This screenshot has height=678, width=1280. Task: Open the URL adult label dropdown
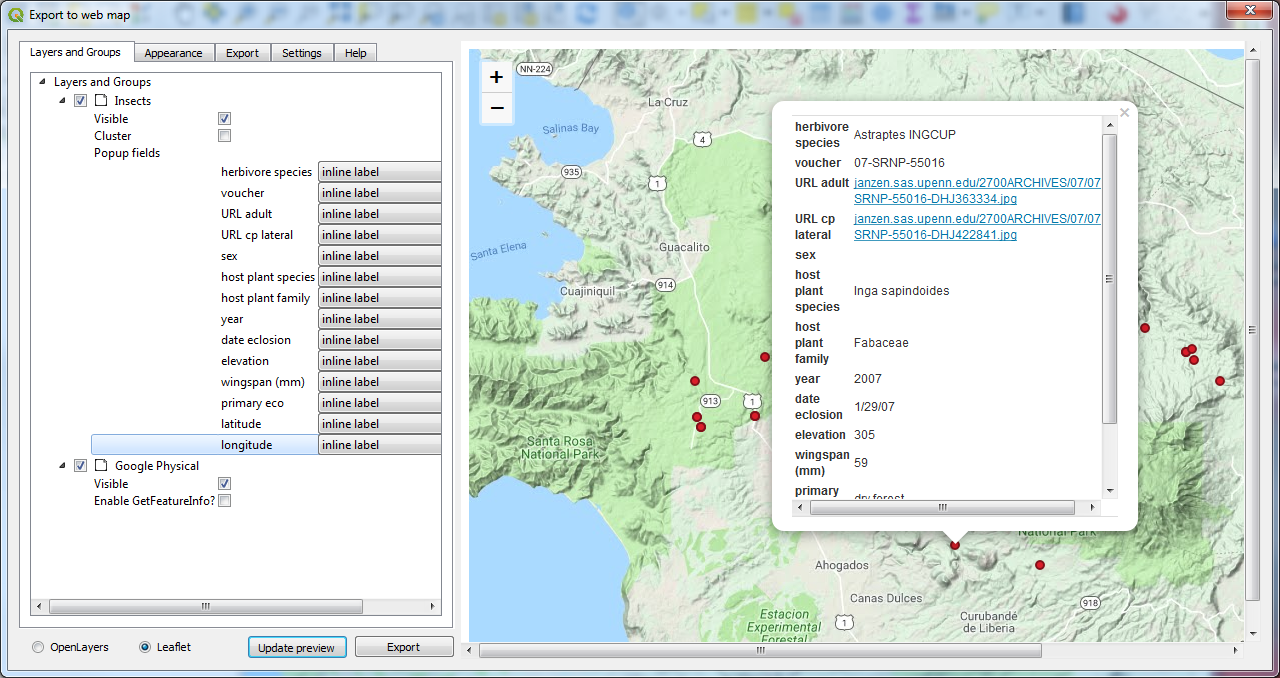pos(379,214)
